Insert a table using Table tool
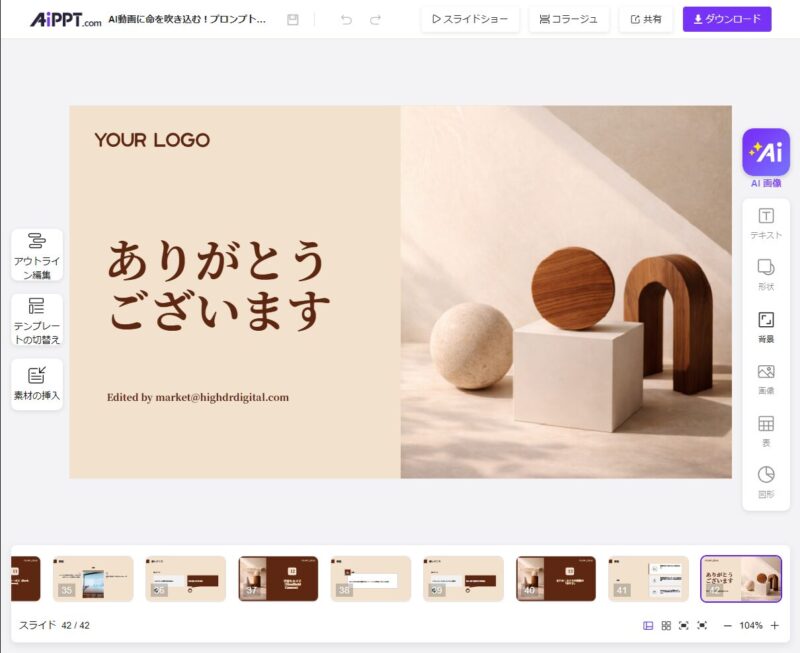800x653 pixels. 766,429
